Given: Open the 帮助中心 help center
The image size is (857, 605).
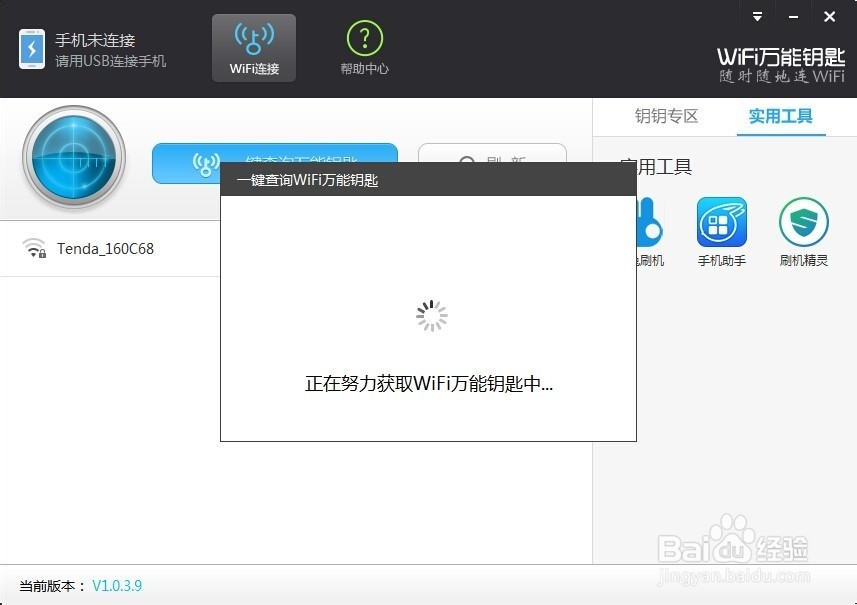Looking at the screenshot, I should click(x=365, y=48).
